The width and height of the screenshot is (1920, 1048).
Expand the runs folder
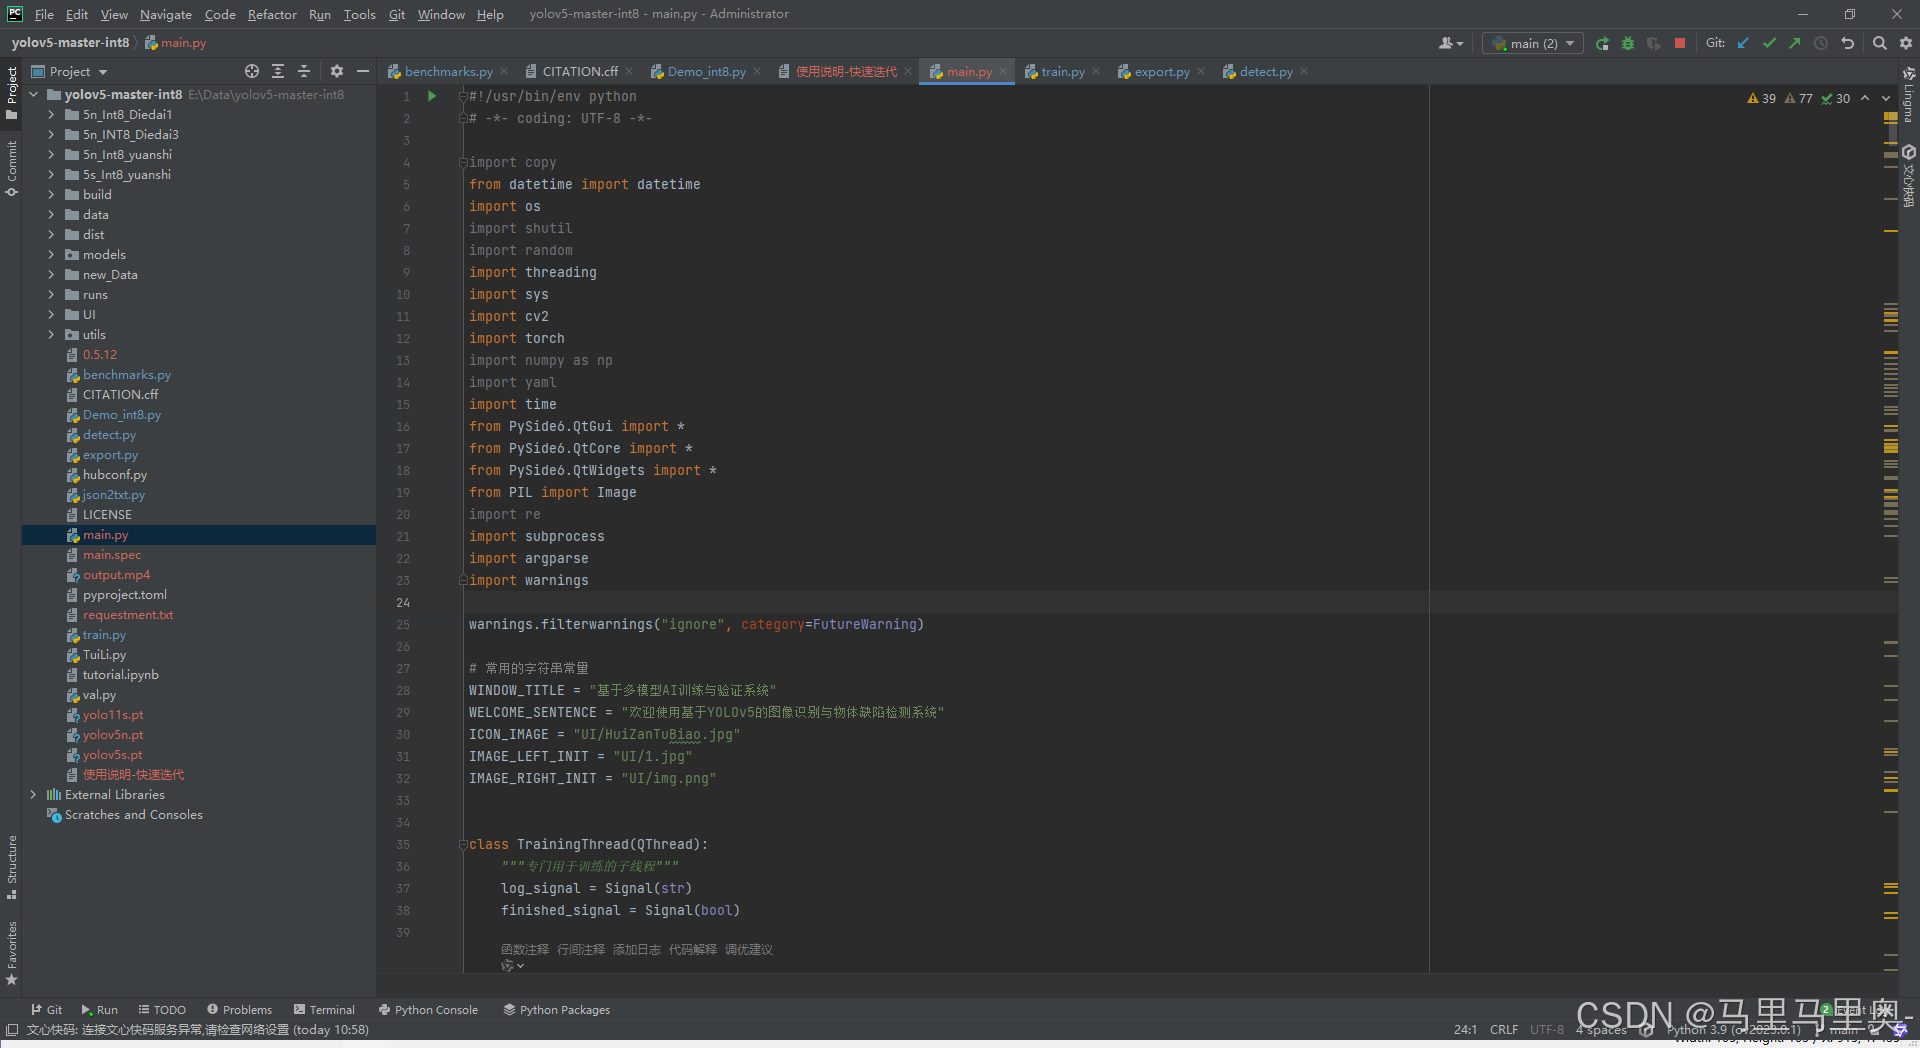[x=51, y=294]
